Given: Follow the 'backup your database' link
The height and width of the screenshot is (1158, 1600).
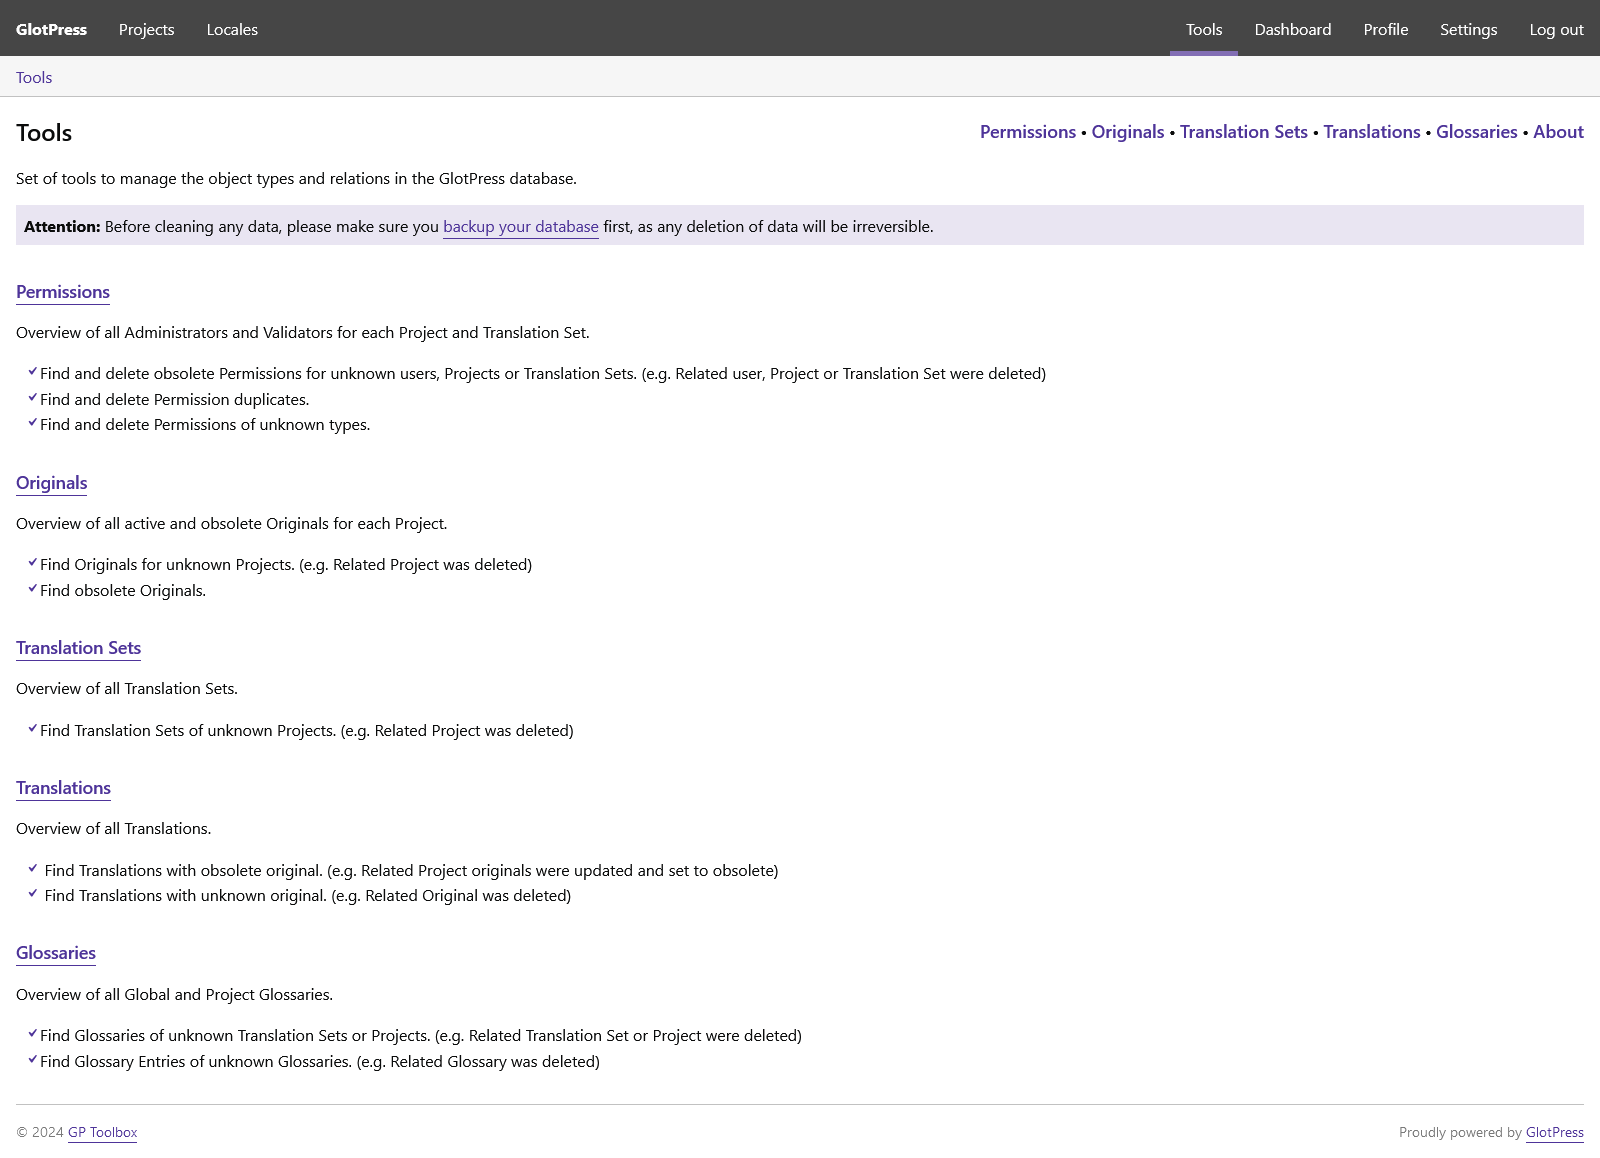Looking at the screenshot, I should click(521, 227).
